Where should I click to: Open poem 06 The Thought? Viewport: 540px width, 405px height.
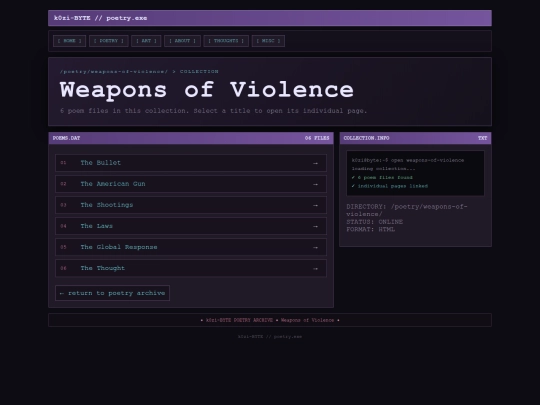[x=191, y=268]
